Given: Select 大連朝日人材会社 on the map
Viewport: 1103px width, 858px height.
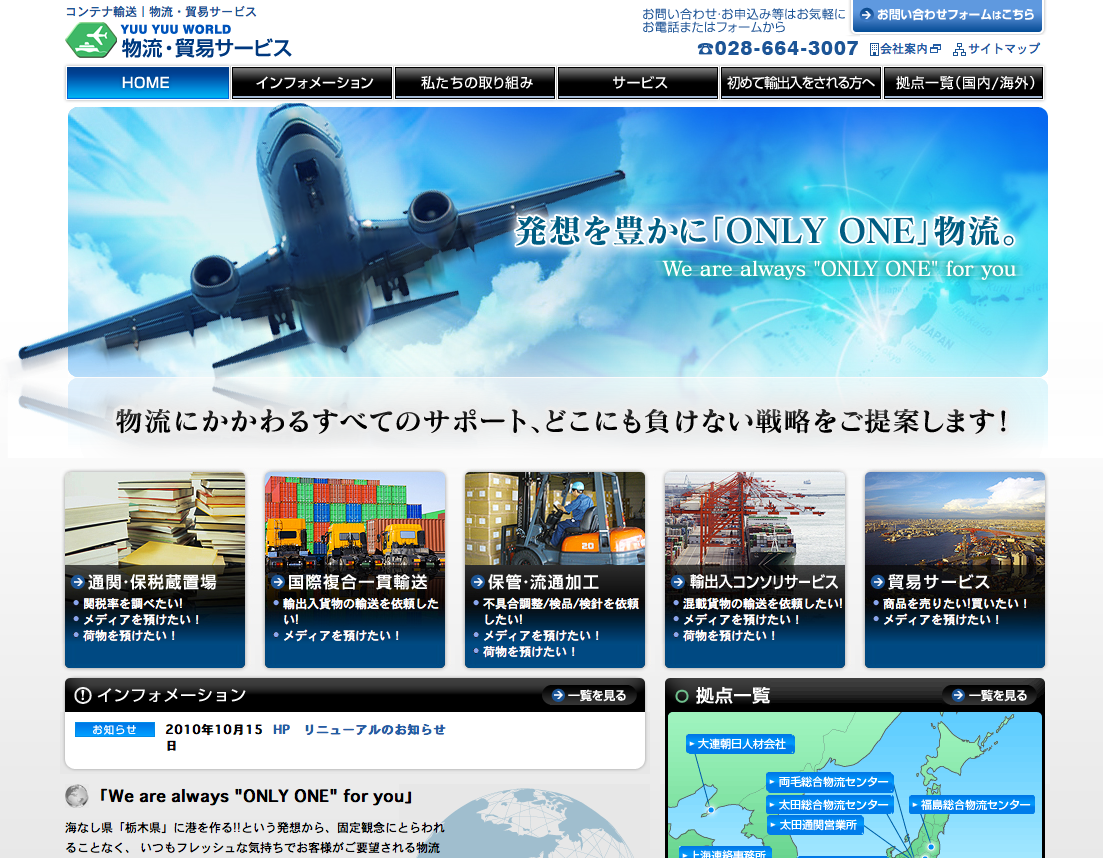Looking at the screenshot, I should click(740, 744).
